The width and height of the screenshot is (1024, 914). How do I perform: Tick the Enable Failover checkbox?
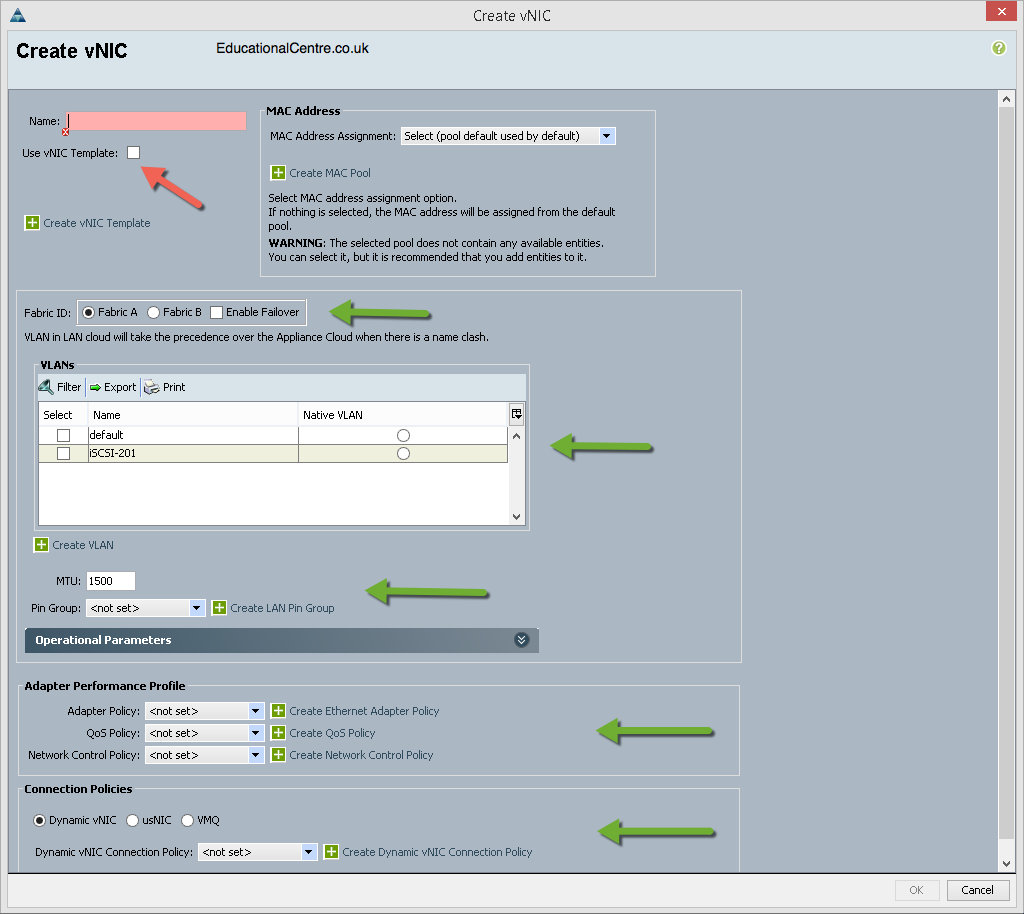coord(217,312)
